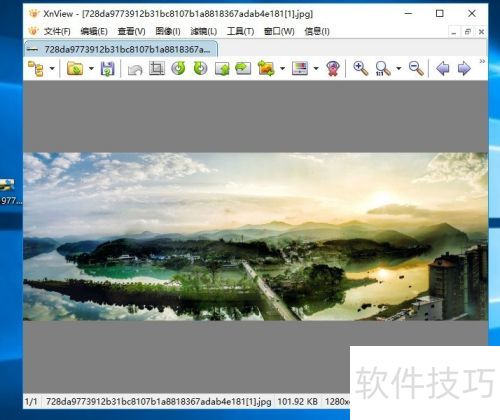The width and height of the screenshot is (500, 420).
Task: Expand the open folder dropdown arrow
Action: click(x=91, y=68)
